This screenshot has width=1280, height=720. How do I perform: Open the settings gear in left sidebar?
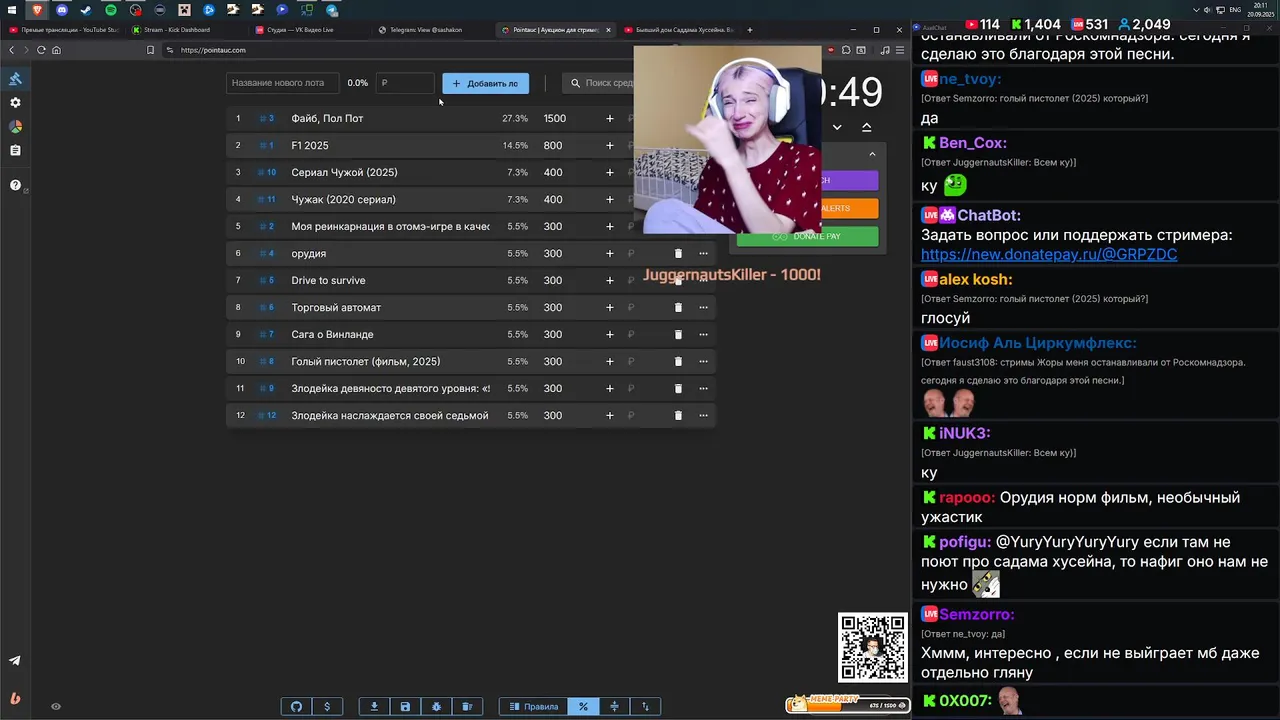pyautogui.click(x=15, y=103)
